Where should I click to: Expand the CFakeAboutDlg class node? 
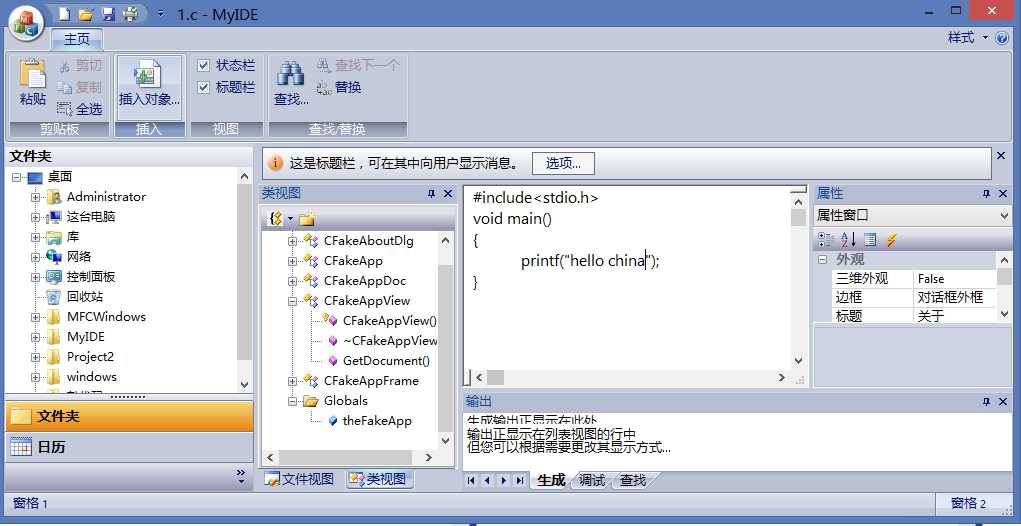point(292,241)
